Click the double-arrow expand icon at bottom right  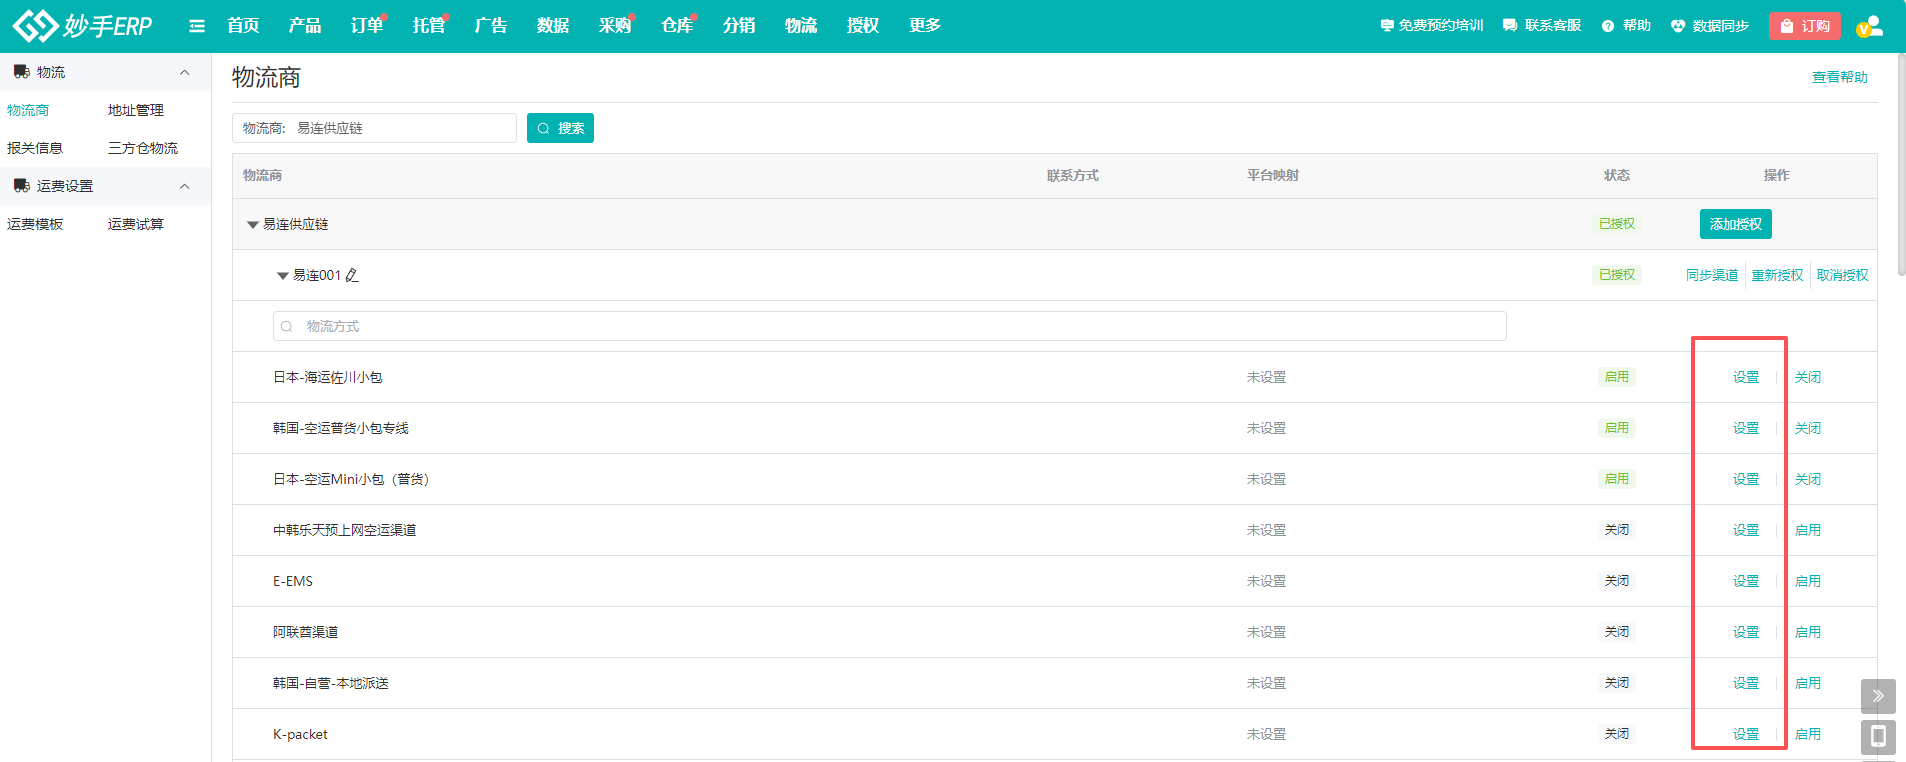[1877, 696]
